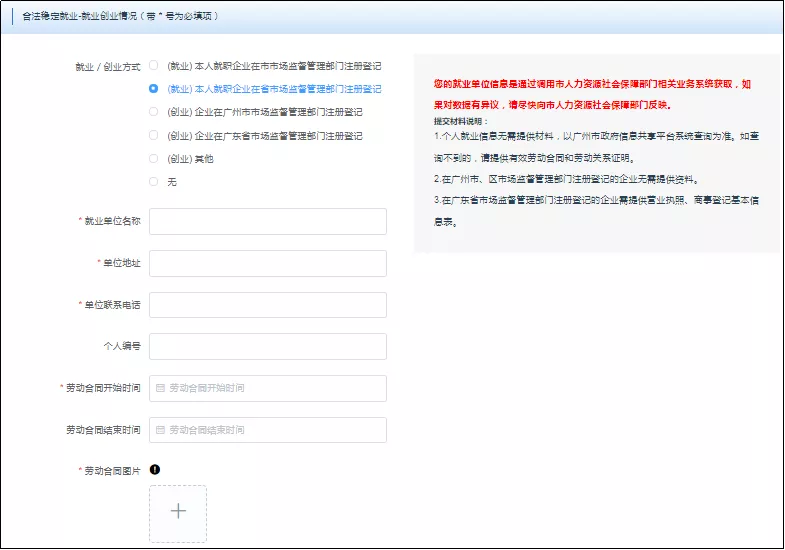Open the 劳动合同结束时间 date picker field
Viewport: 785px width, 550px height.
coord(268,430)
